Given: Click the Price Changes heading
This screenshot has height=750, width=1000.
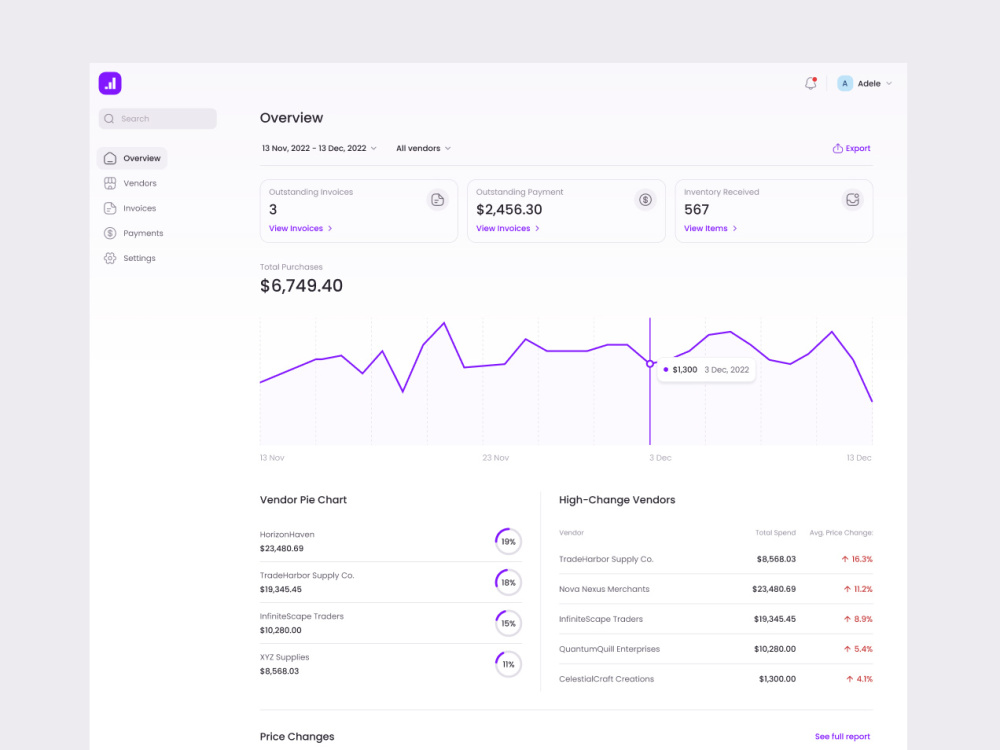Looking at the screenshot, I should click(x=297, y=737).
